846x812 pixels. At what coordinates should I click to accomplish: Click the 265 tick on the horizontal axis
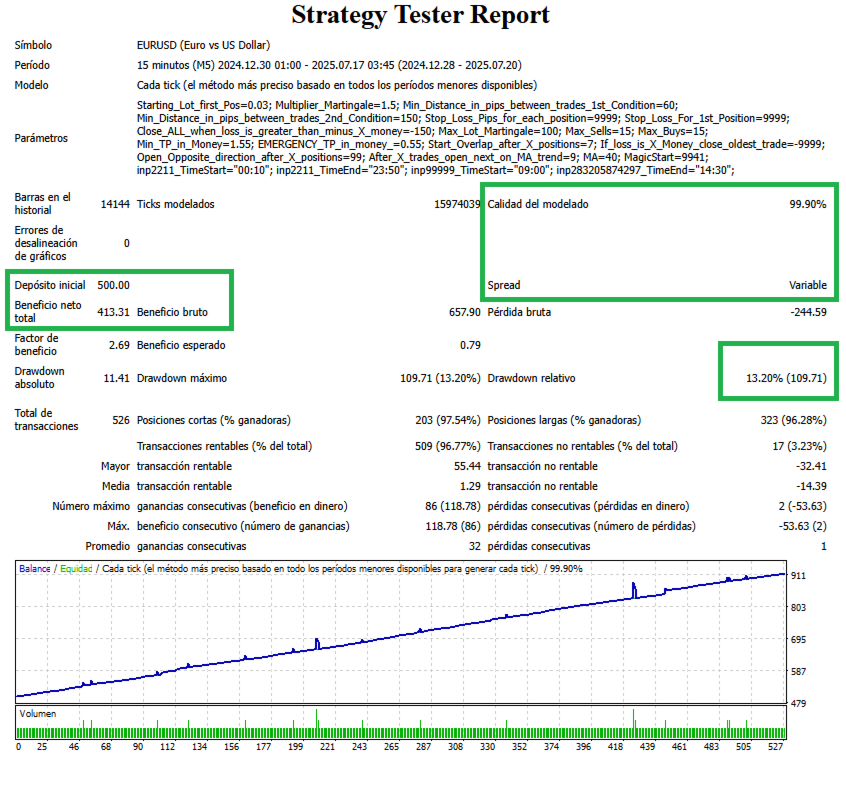pyautogui.click(x=391, y=747)
